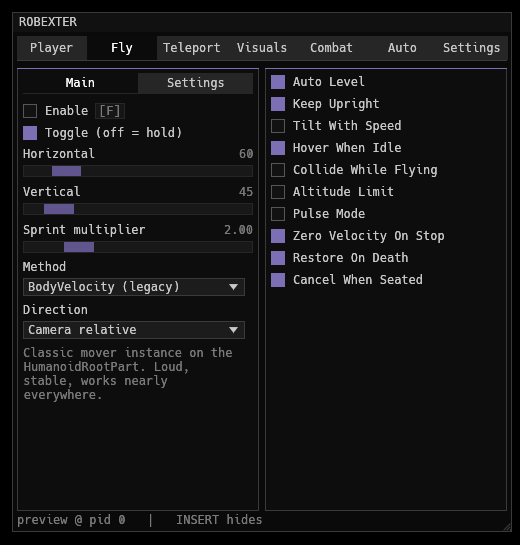Go to the Visuals tab
The image size is (520, 545).
(262, 48)
